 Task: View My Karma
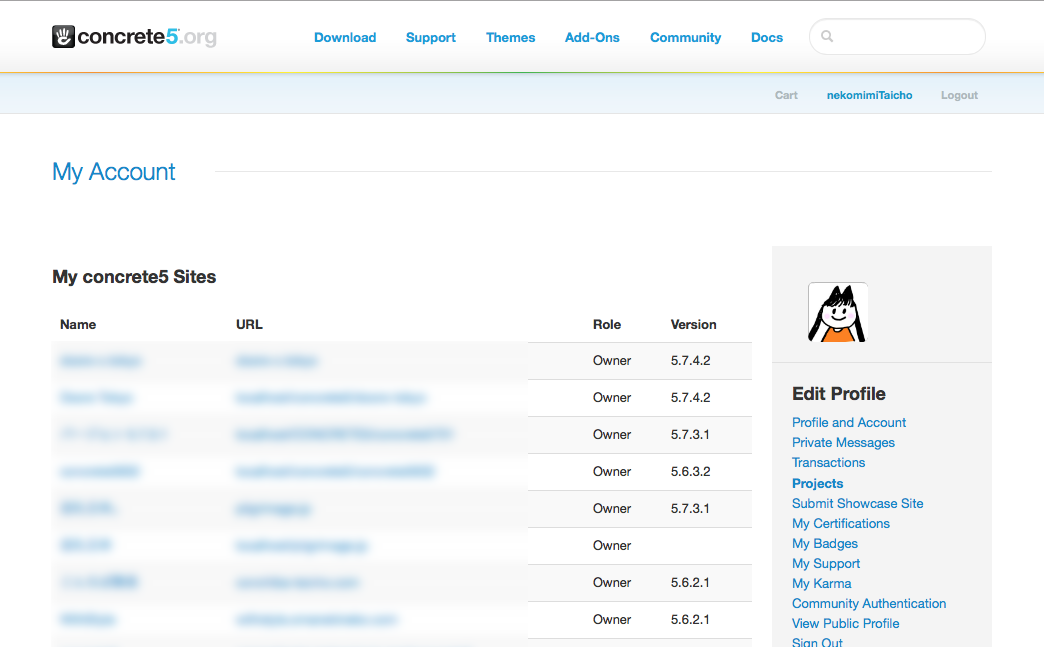click(822, 583)
